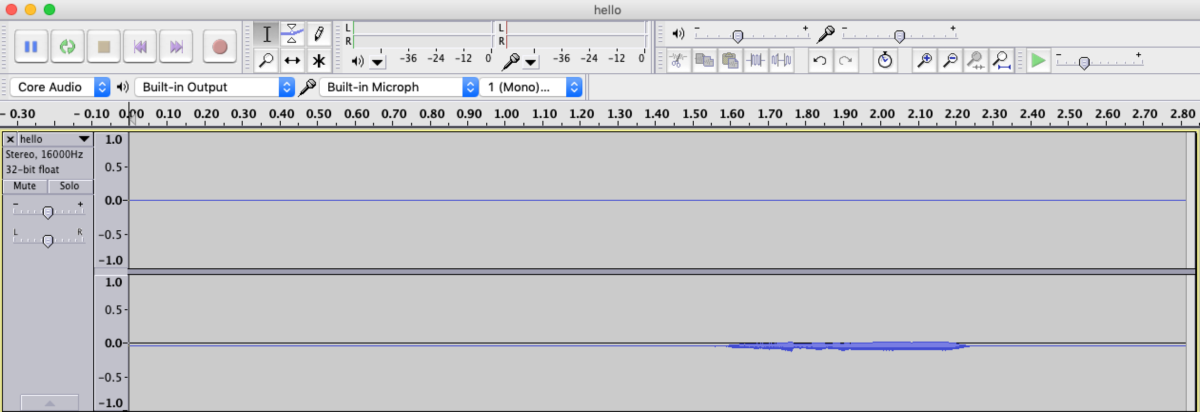This screenshot has height=412, width=1200.
Task: Select the Envelope tool
Action: click(292, 33)
